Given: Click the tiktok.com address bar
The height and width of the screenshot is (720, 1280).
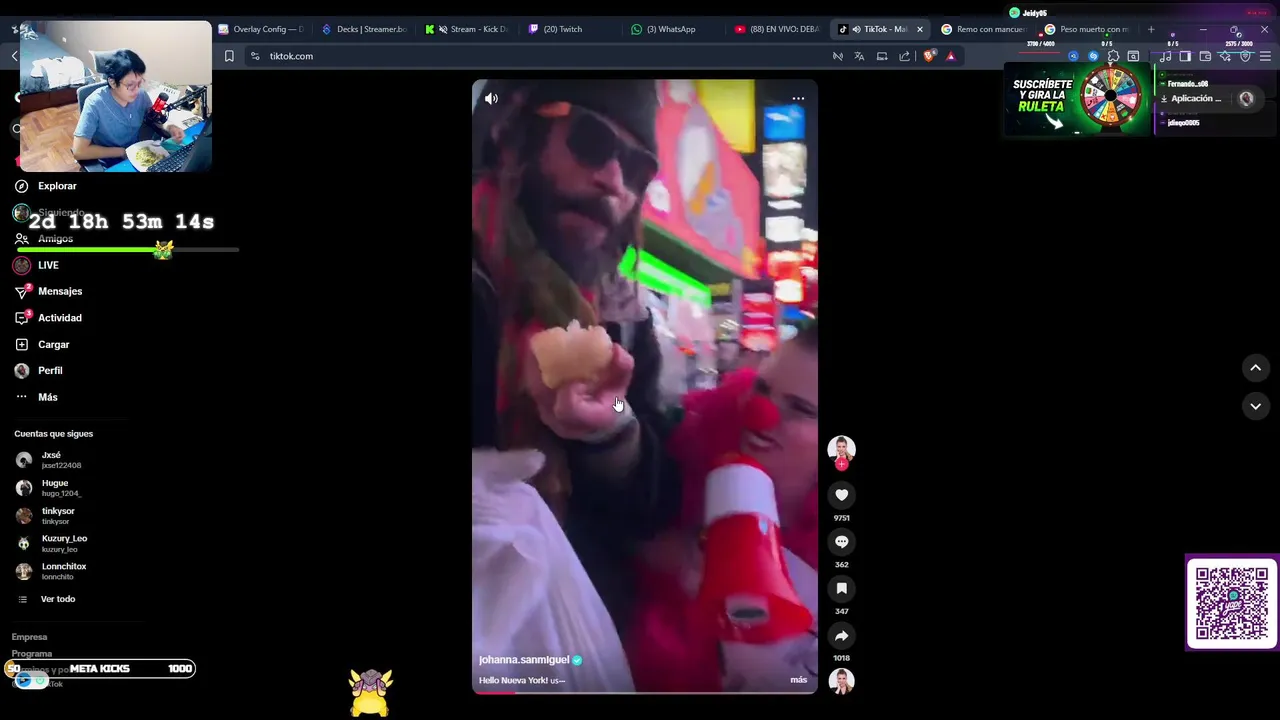Looking at the screenshot, I should pyautogui.click(x=540, y=56).
